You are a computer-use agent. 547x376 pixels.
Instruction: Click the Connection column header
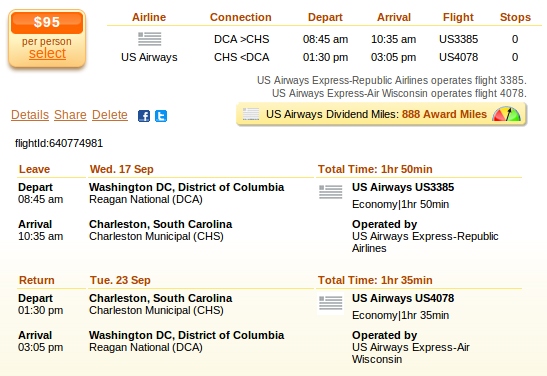coord(241,17)
